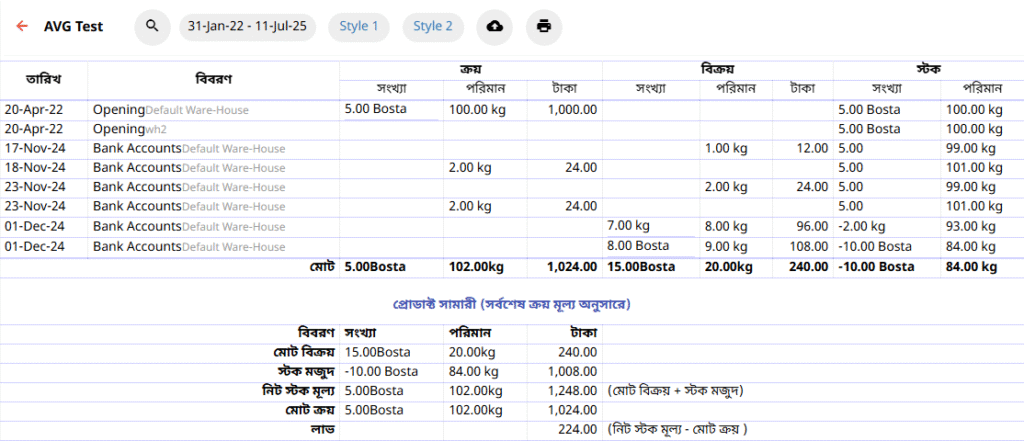The width and height of the screenshot is (1024, 441).
Task: Click the cloud download icon
Action: click(x=495, y=26)
